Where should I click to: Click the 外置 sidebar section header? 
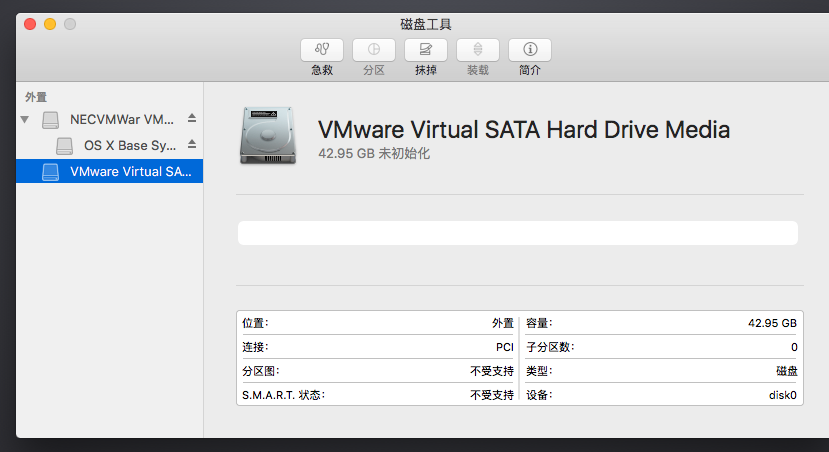[36, 97]
